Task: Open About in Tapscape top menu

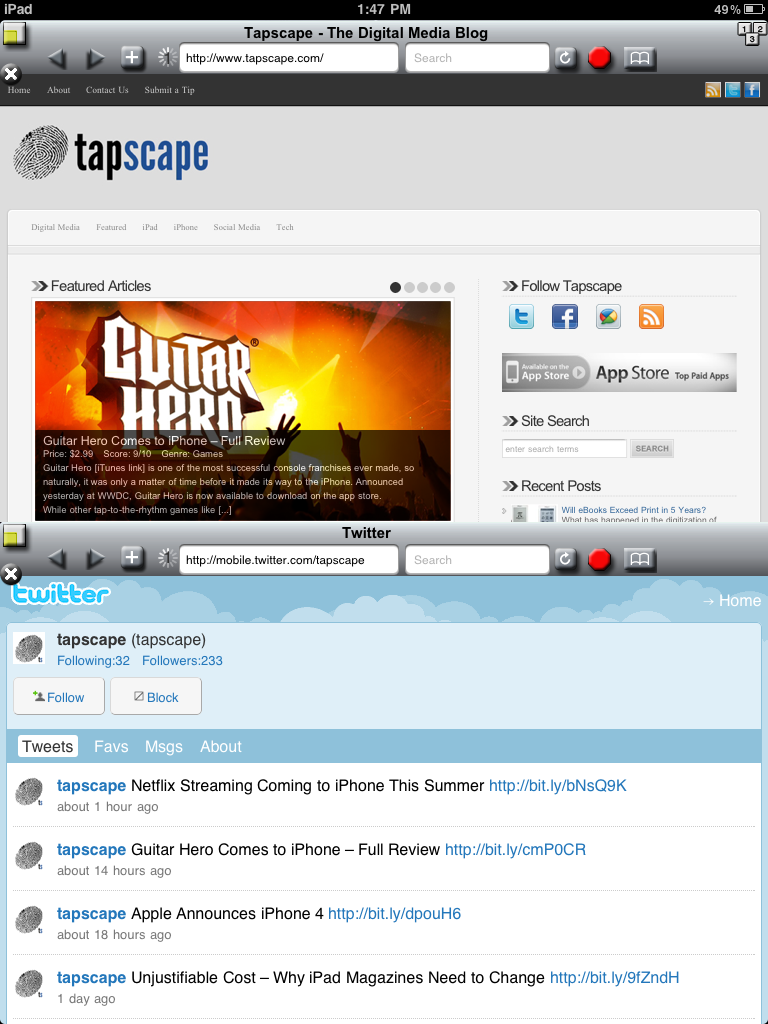Action: point(58,90)
